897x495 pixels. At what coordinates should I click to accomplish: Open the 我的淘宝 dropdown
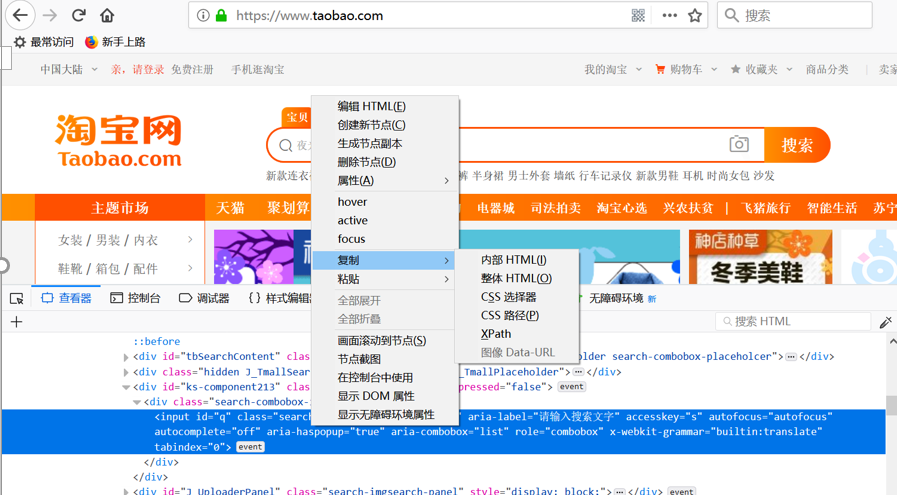[613, 69]
